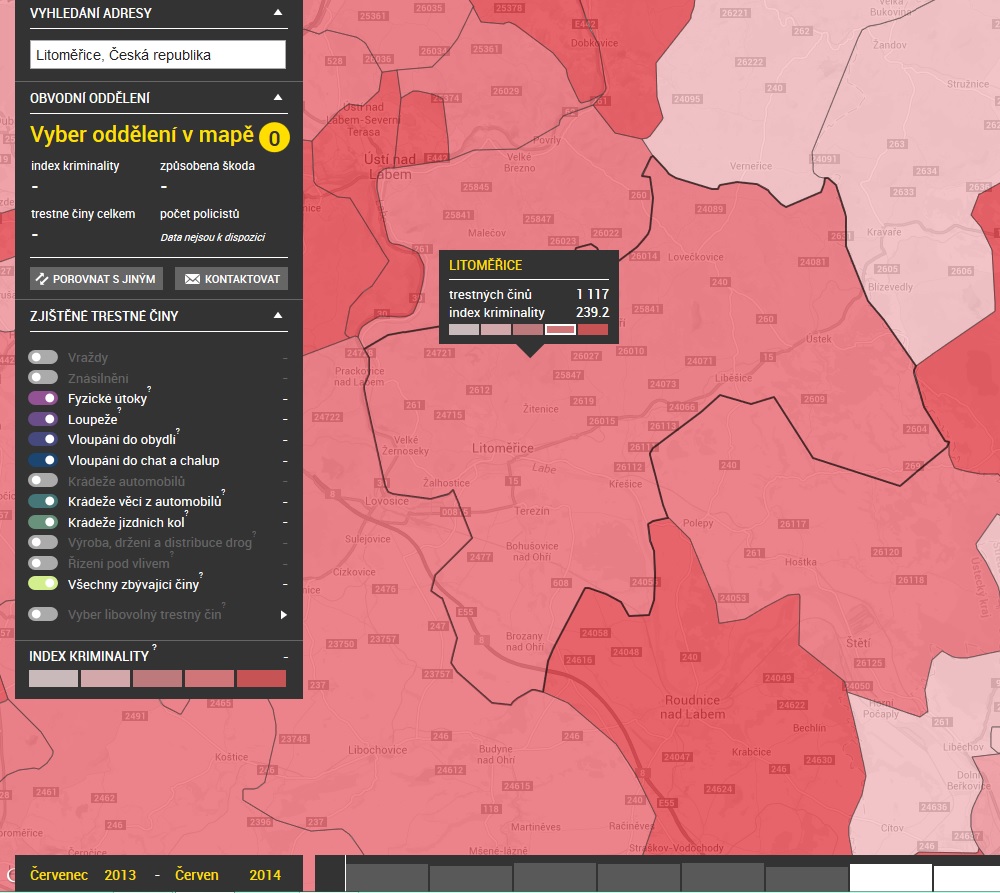
Task: Click the envelope icon on Kontaktovat
Action: pos(192,279)
